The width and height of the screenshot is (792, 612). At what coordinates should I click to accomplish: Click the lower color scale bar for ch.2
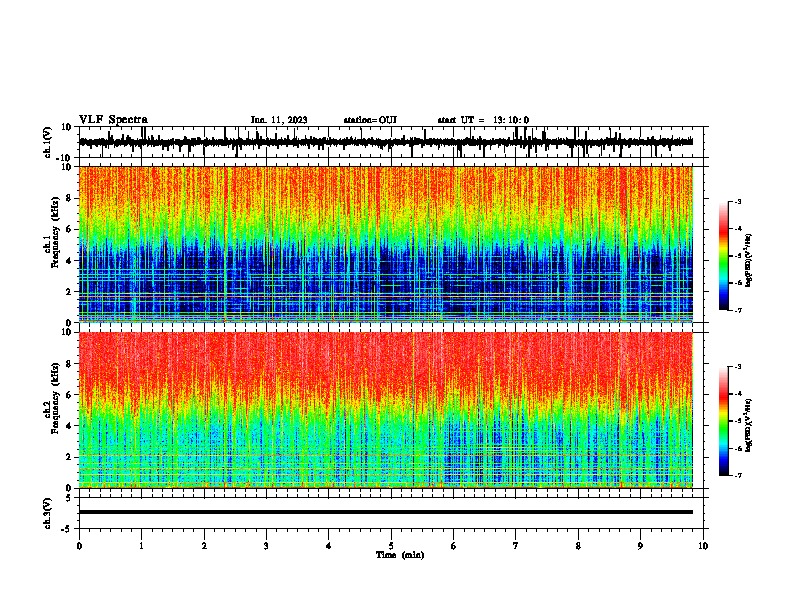[724, 421]
